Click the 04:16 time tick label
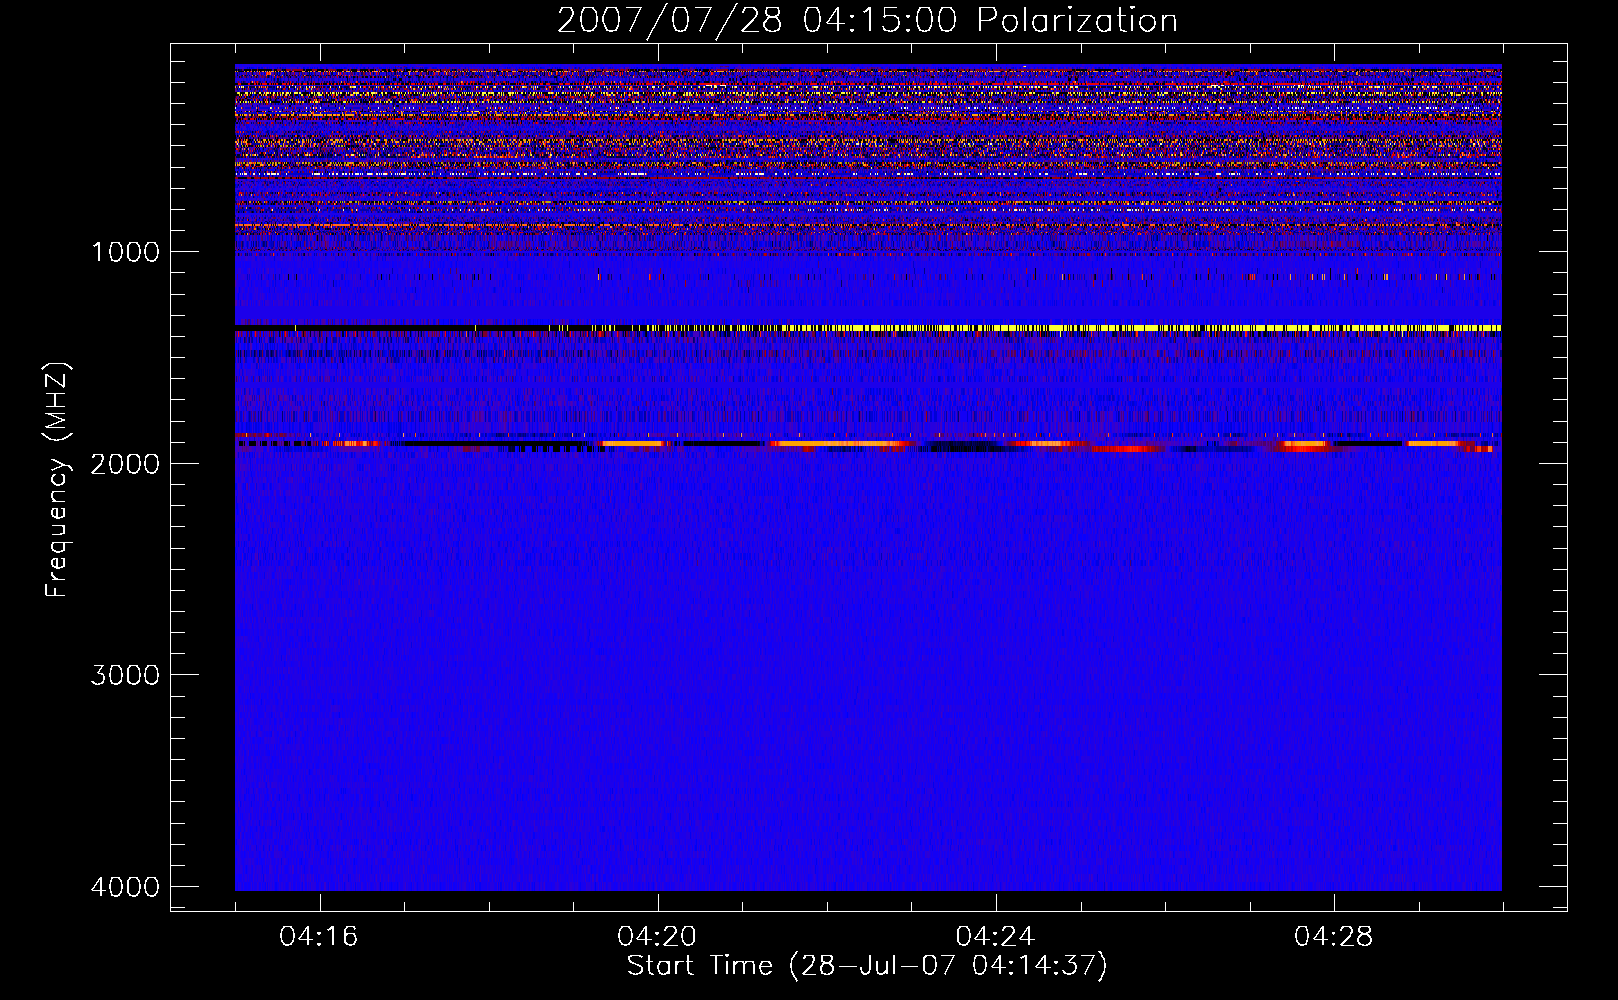 coord(319,936)
